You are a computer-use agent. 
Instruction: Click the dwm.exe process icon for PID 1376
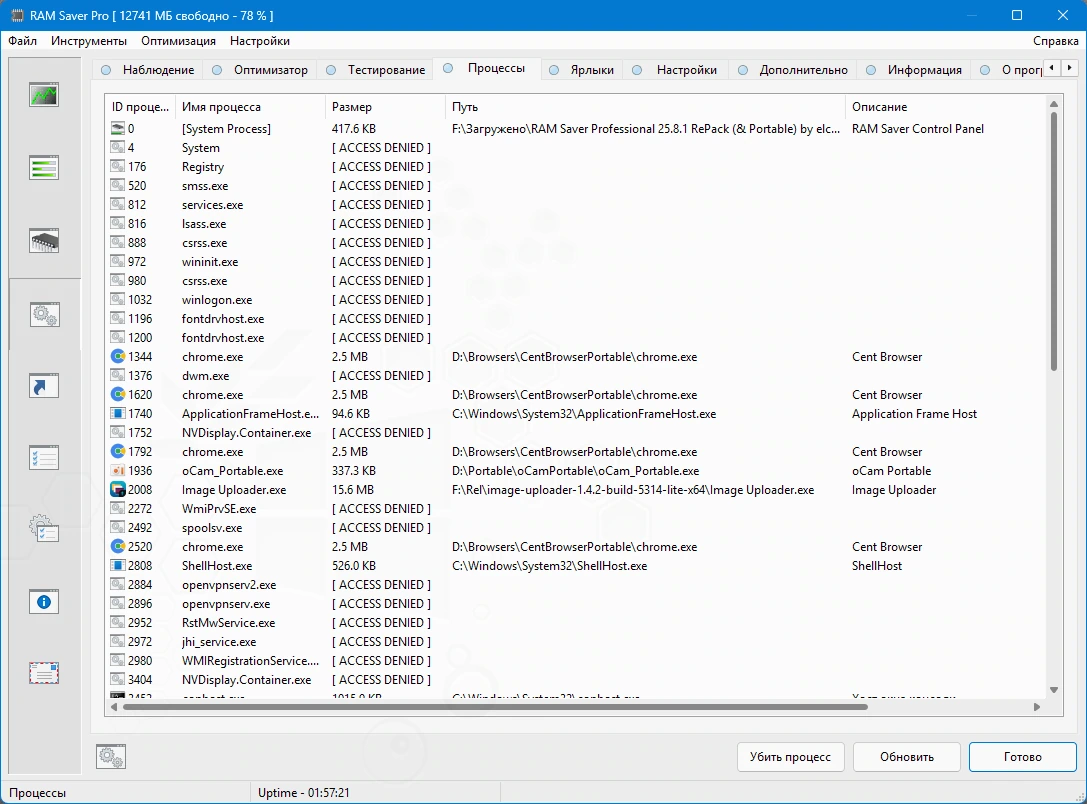[118, 376]
